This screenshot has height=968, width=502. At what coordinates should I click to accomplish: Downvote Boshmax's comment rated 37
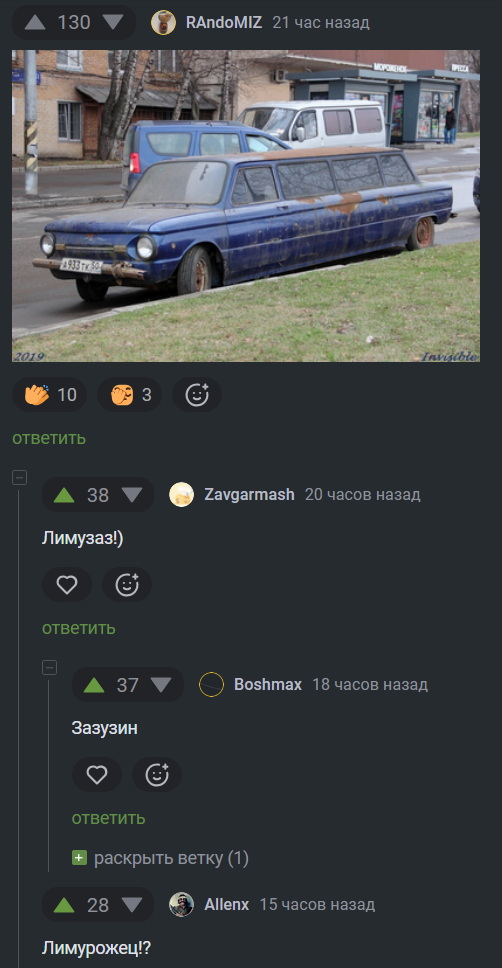click(x=161, y=685)
